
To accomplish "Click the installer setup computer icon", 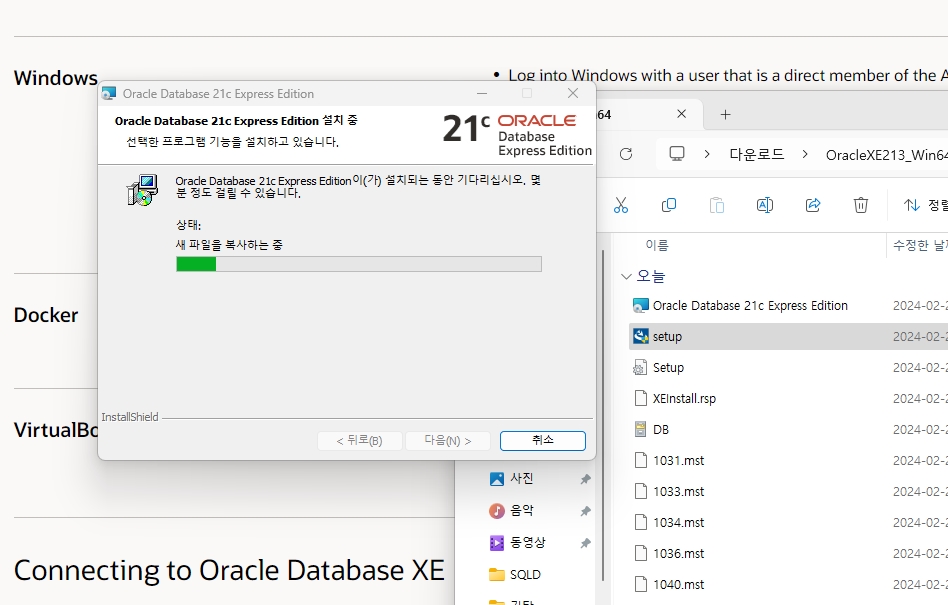I will [x=143, y=190].
